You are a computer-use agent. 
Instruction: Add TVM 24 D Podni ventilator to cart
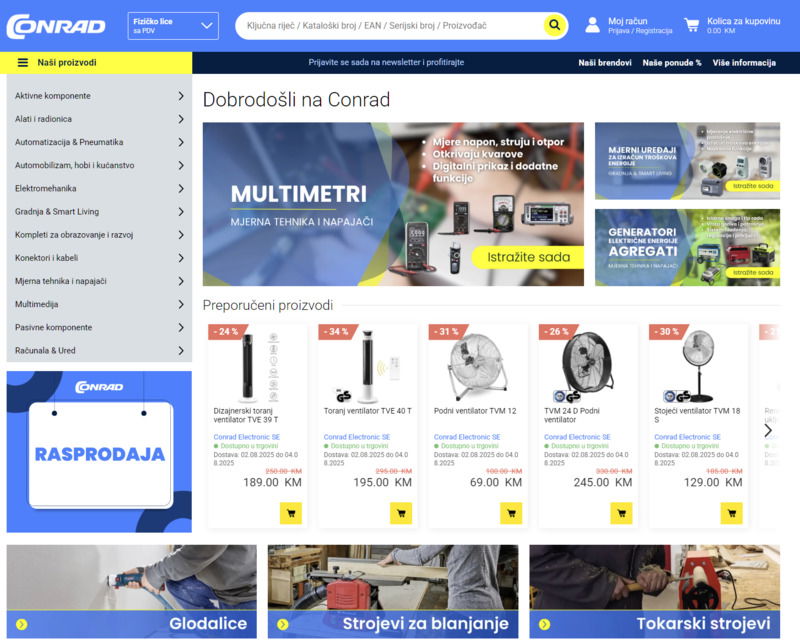click(621, 513)
